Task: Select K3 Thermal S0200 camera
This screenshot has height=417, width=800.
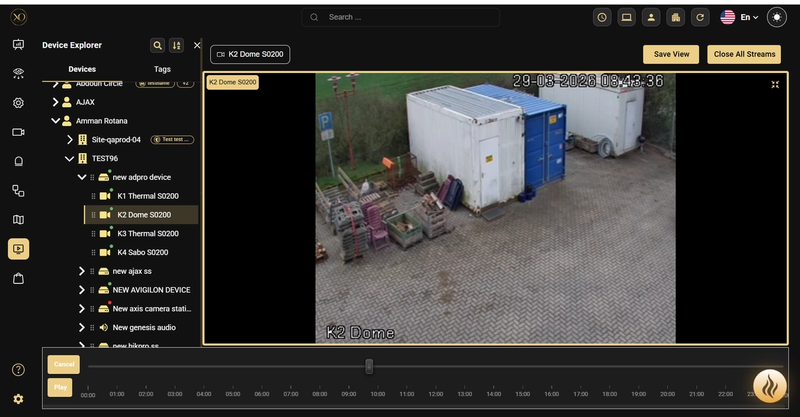Action: [x=141, y=234]
